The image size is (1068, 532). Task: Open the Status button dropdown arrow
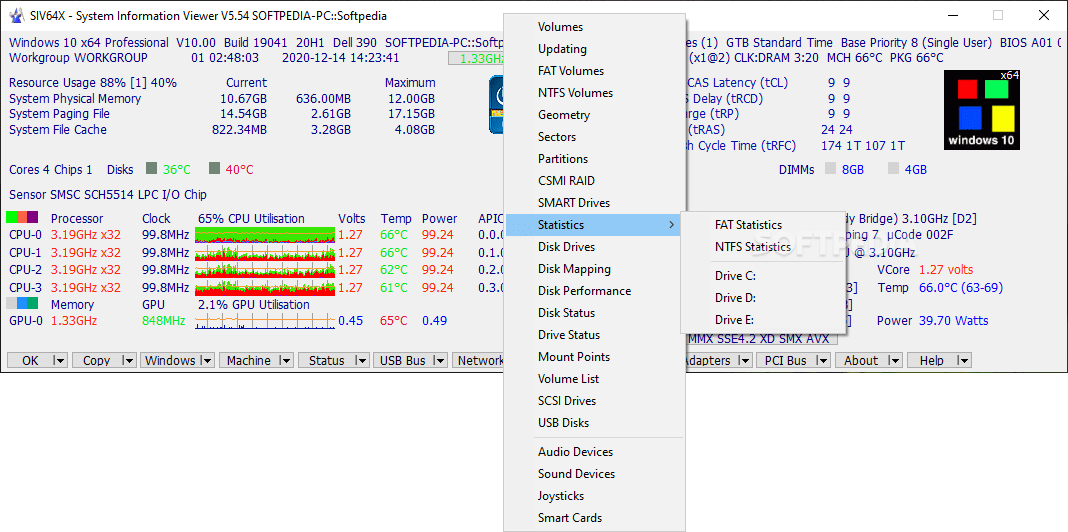click(361, 361)
